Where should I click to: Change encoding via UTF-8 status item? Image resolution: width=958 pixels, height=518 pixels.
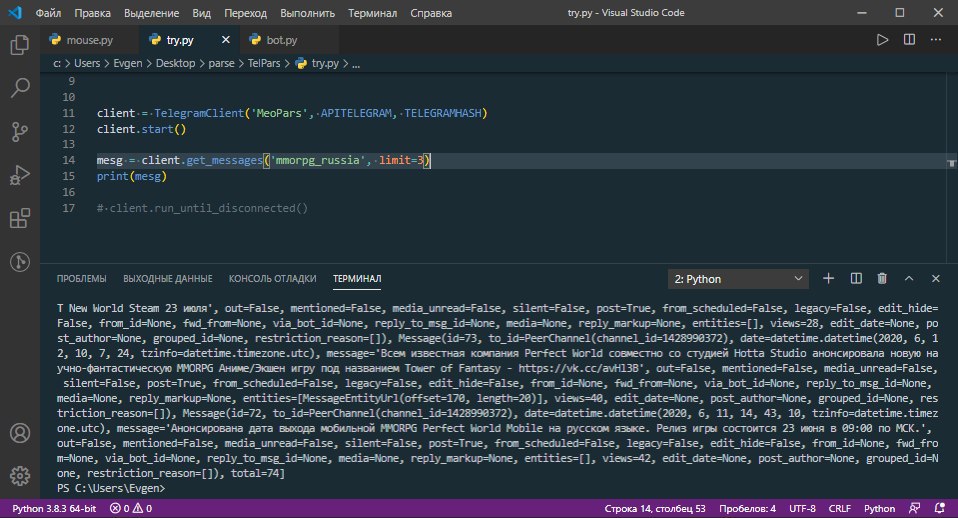802,508
